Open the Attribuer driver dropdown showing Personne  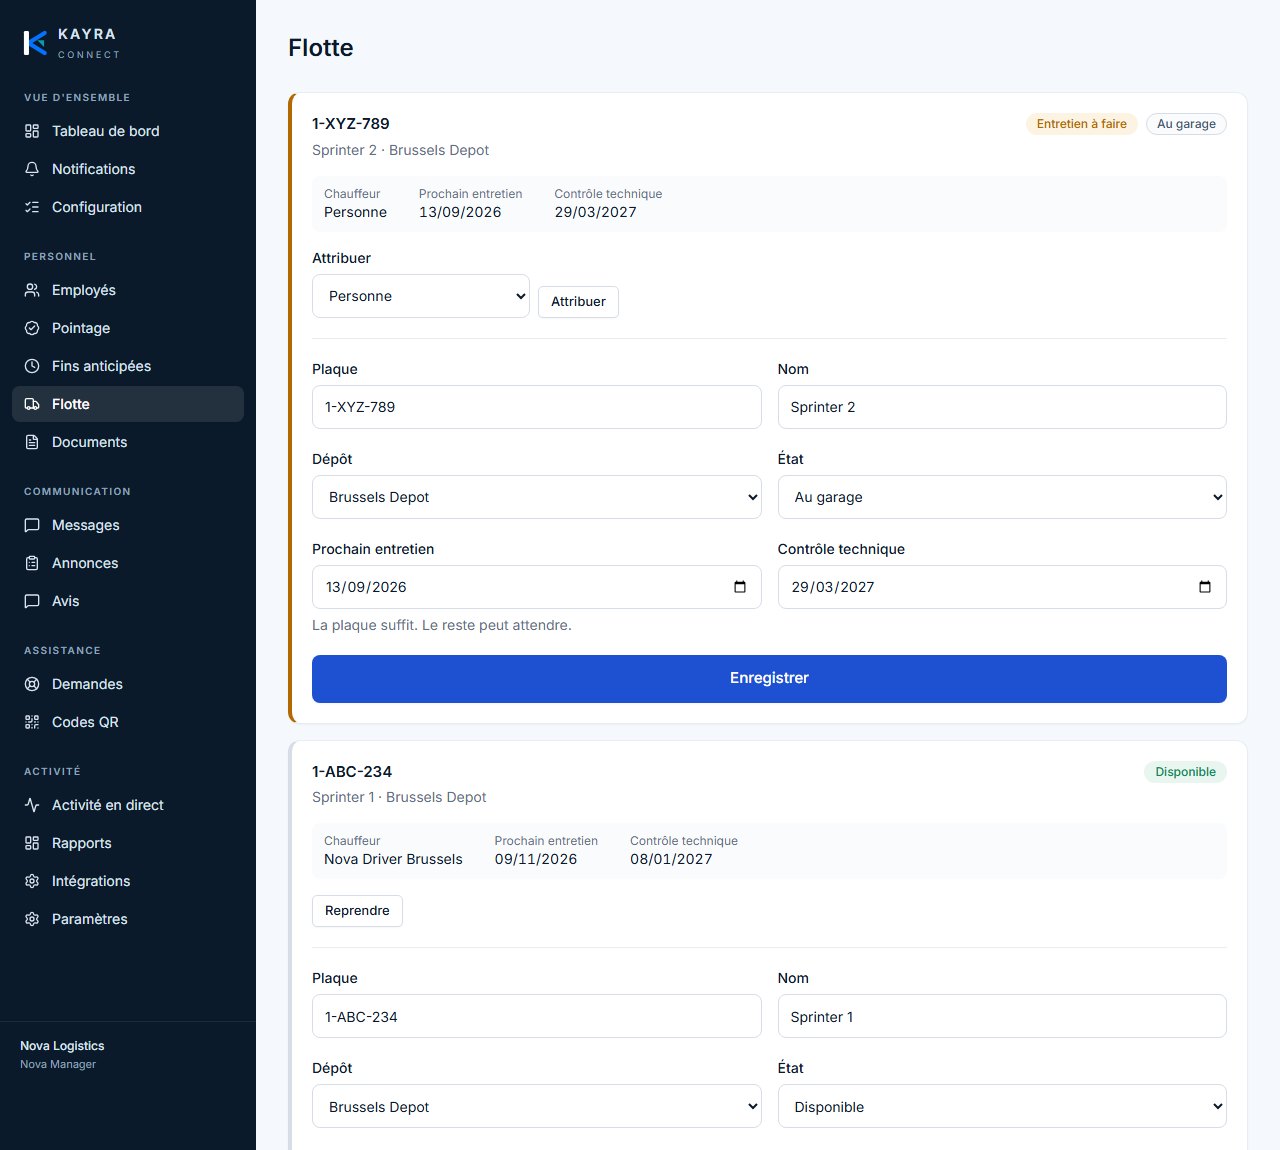click(421, 296)
